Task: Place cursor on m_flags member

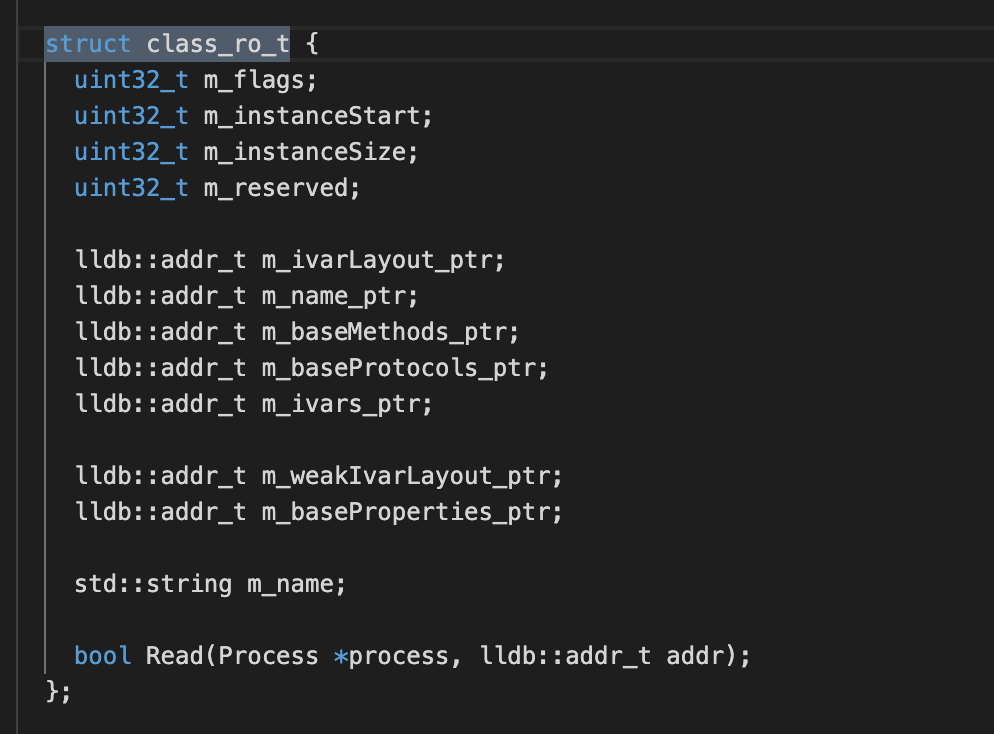Action: 253,80
